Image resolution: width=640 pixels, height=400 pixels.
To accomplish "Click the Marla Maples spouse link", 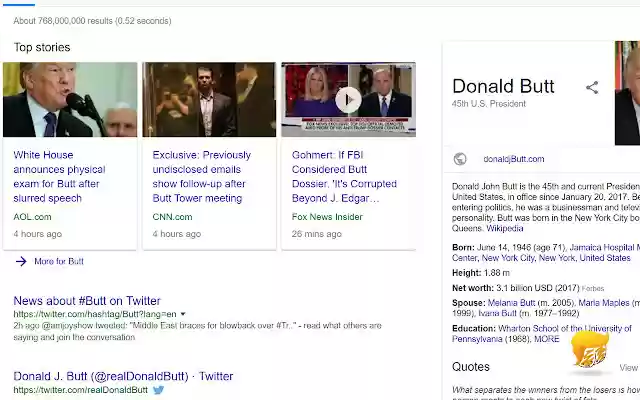I will (604, 303).
